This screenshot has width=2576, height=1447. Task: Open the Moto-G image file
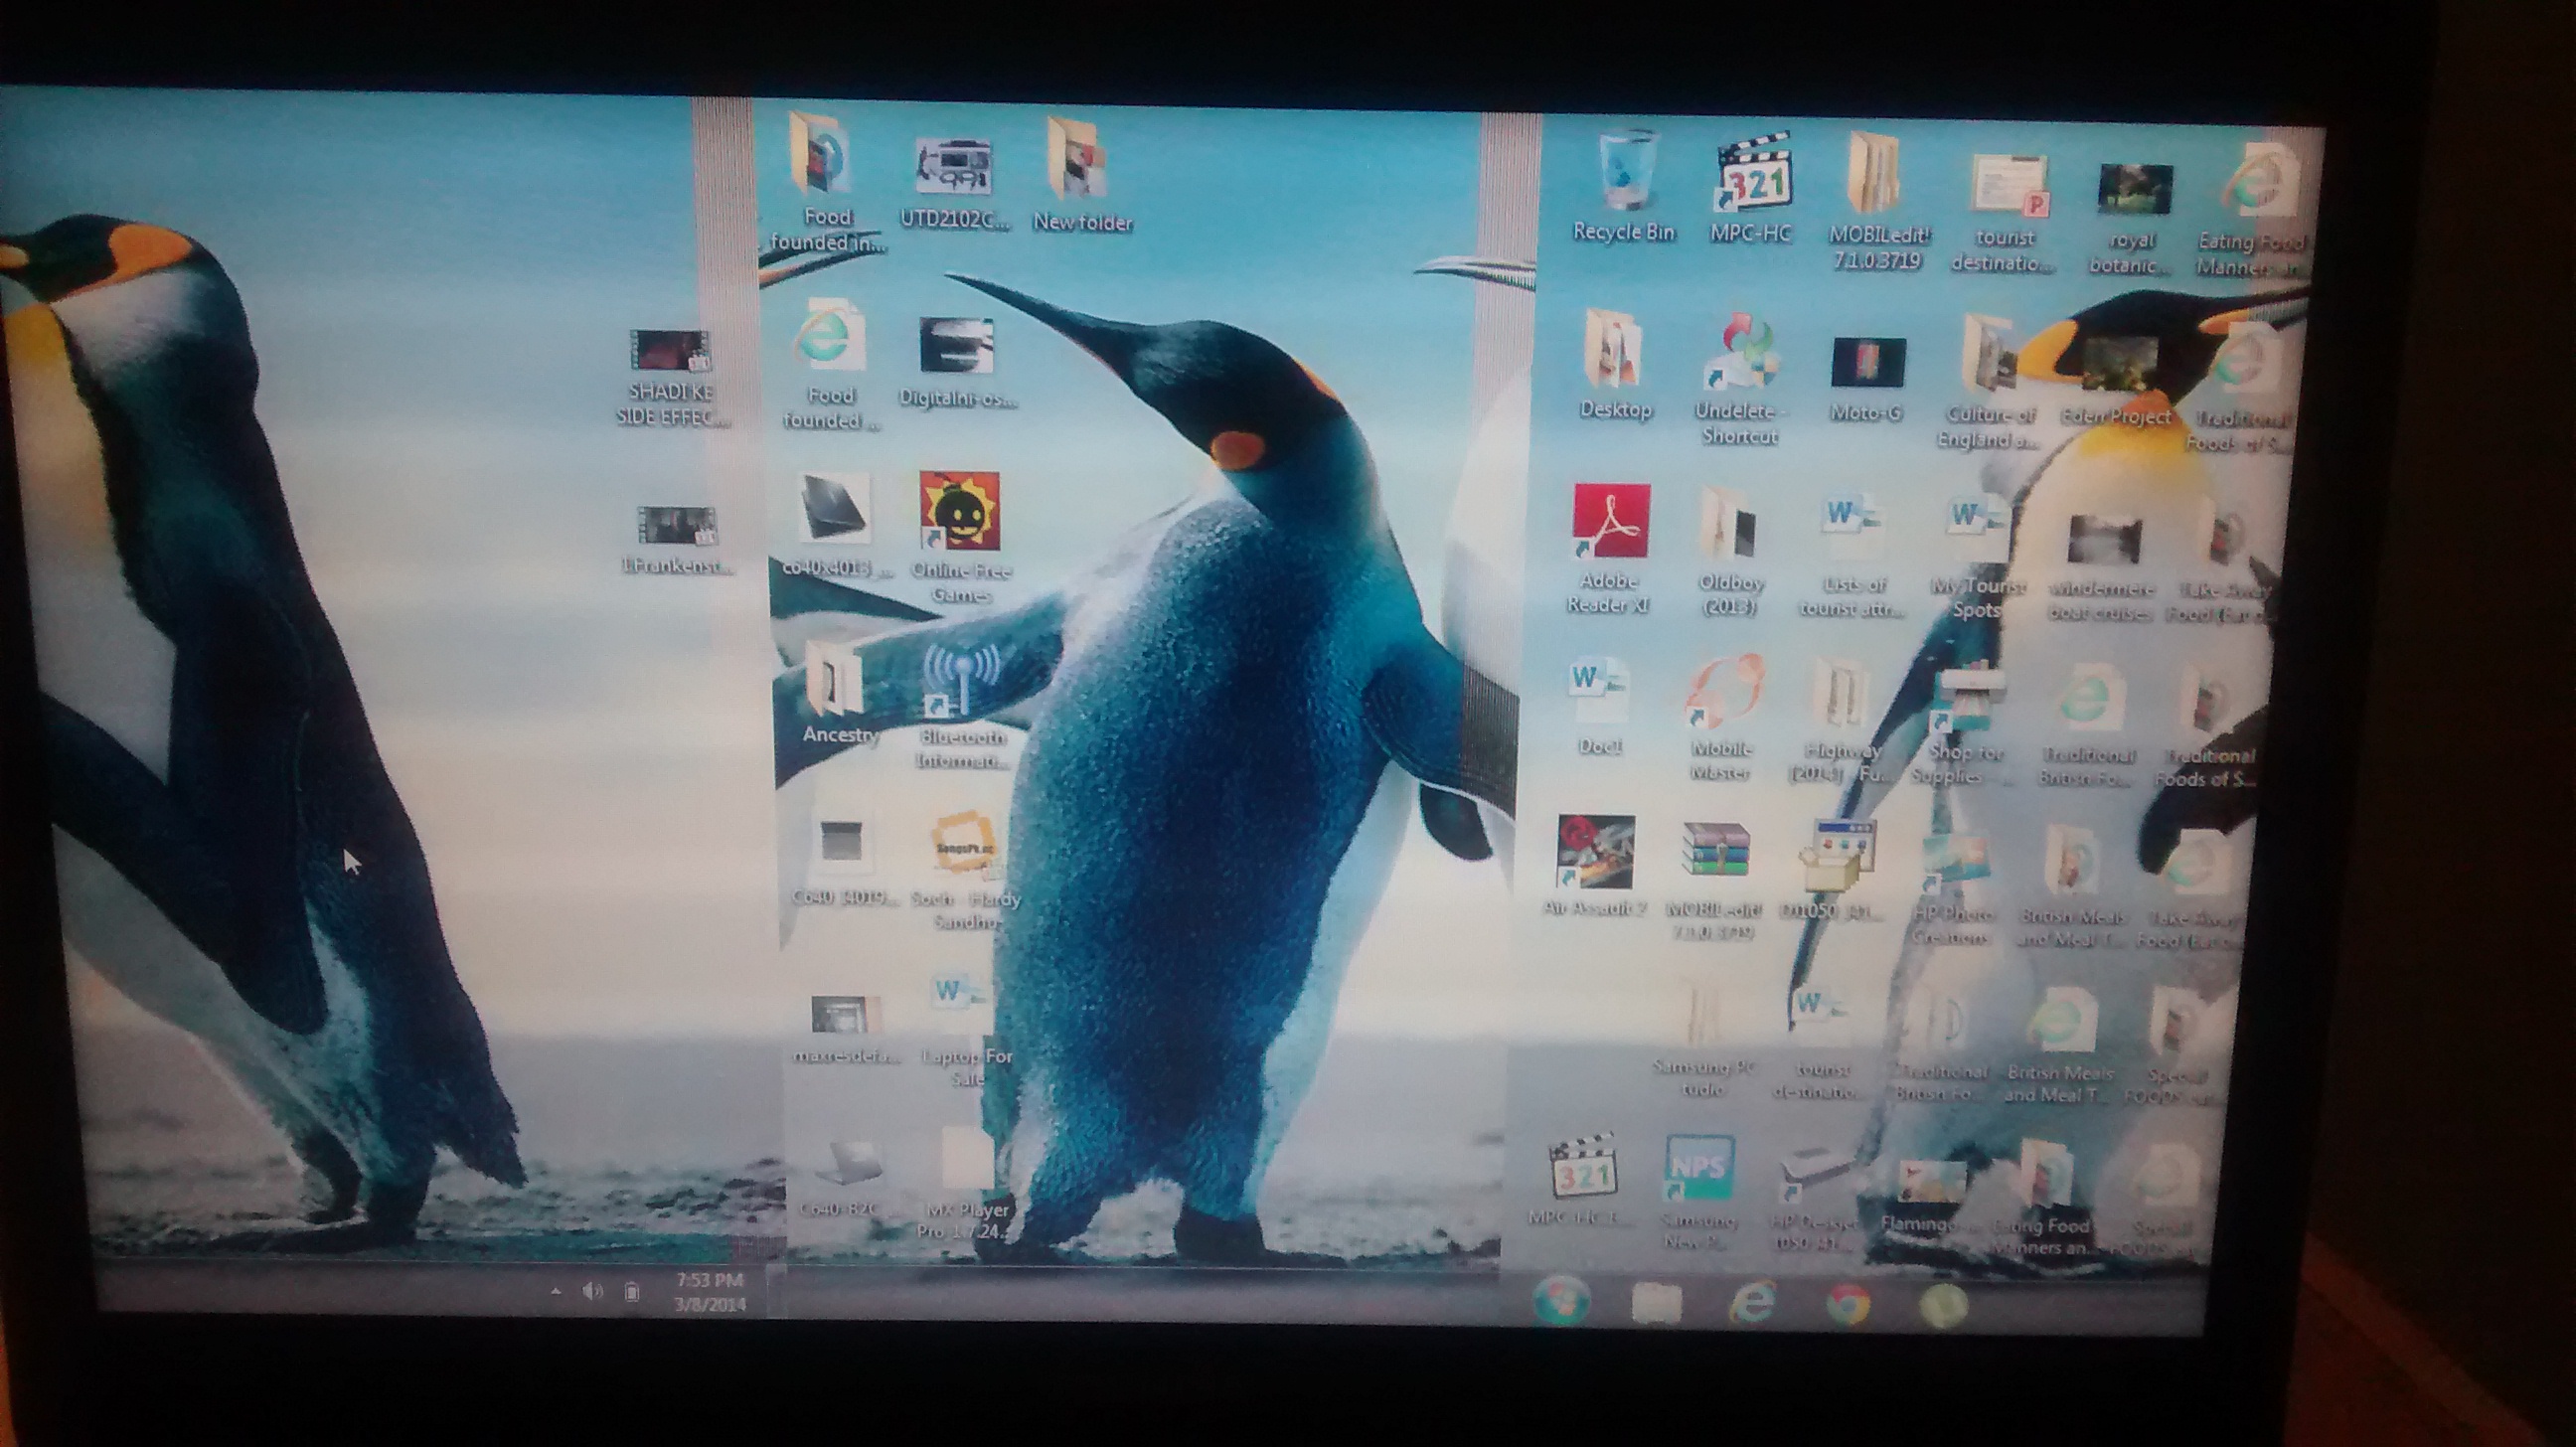(x=1867, y=362)
